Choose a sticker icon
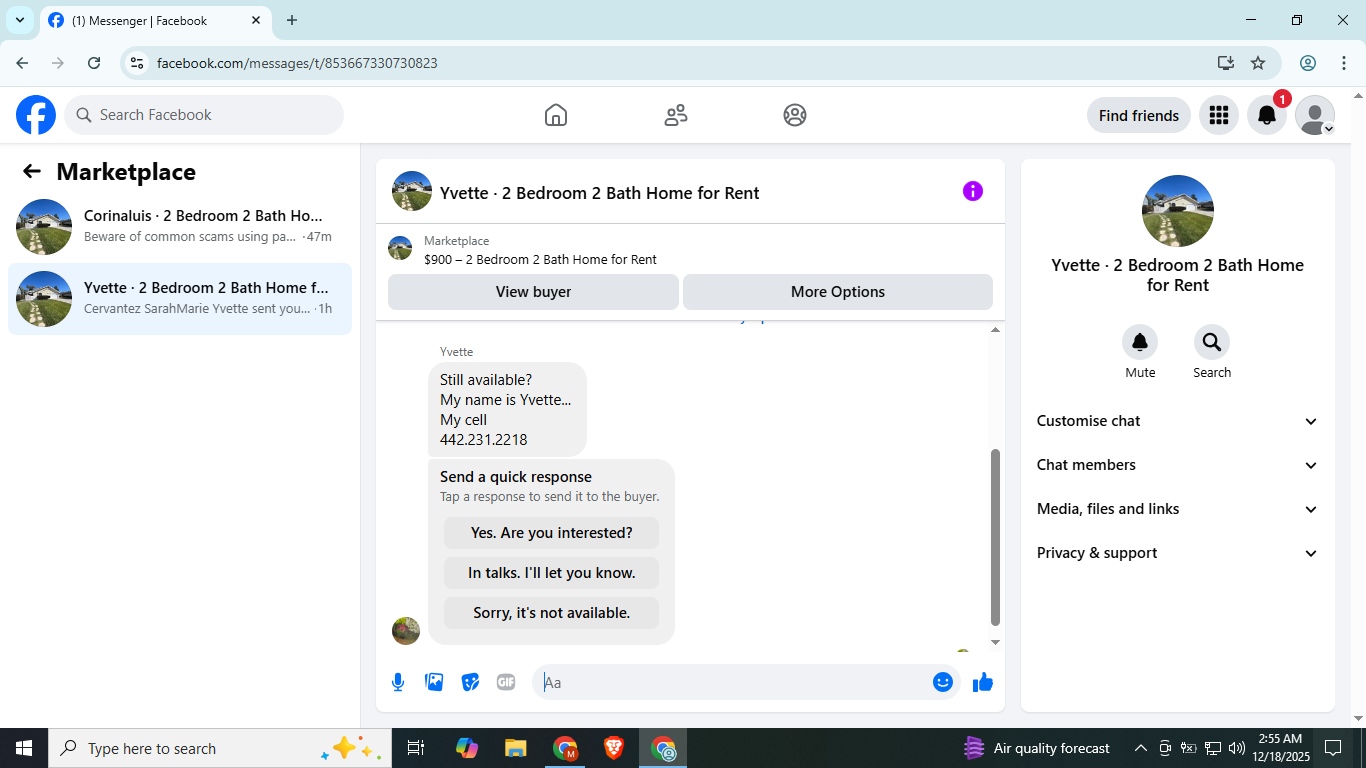This screenshot has width=1366, height=768. [x=470, y=682]
